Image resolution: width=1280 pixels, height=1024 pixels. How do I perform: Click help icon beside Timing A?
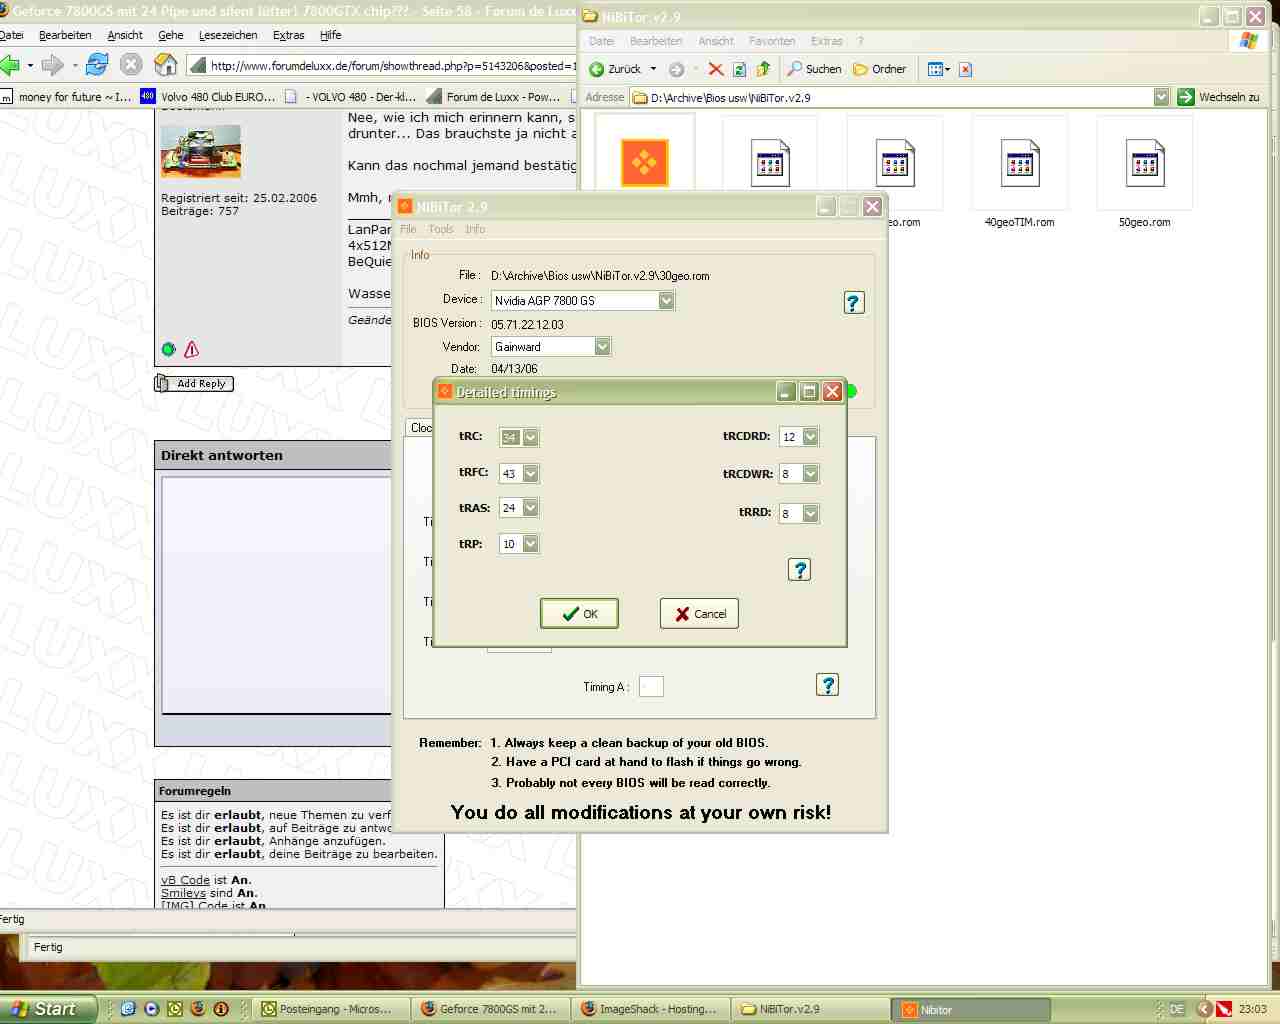827,685
